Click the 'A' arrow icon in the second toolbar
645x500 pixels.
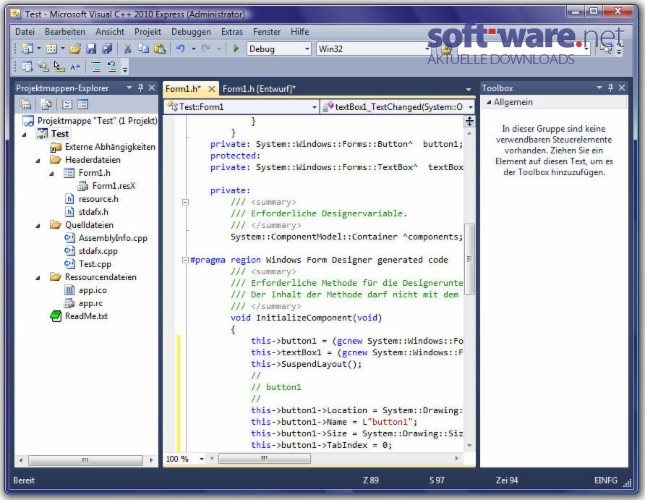click(75, 67)
